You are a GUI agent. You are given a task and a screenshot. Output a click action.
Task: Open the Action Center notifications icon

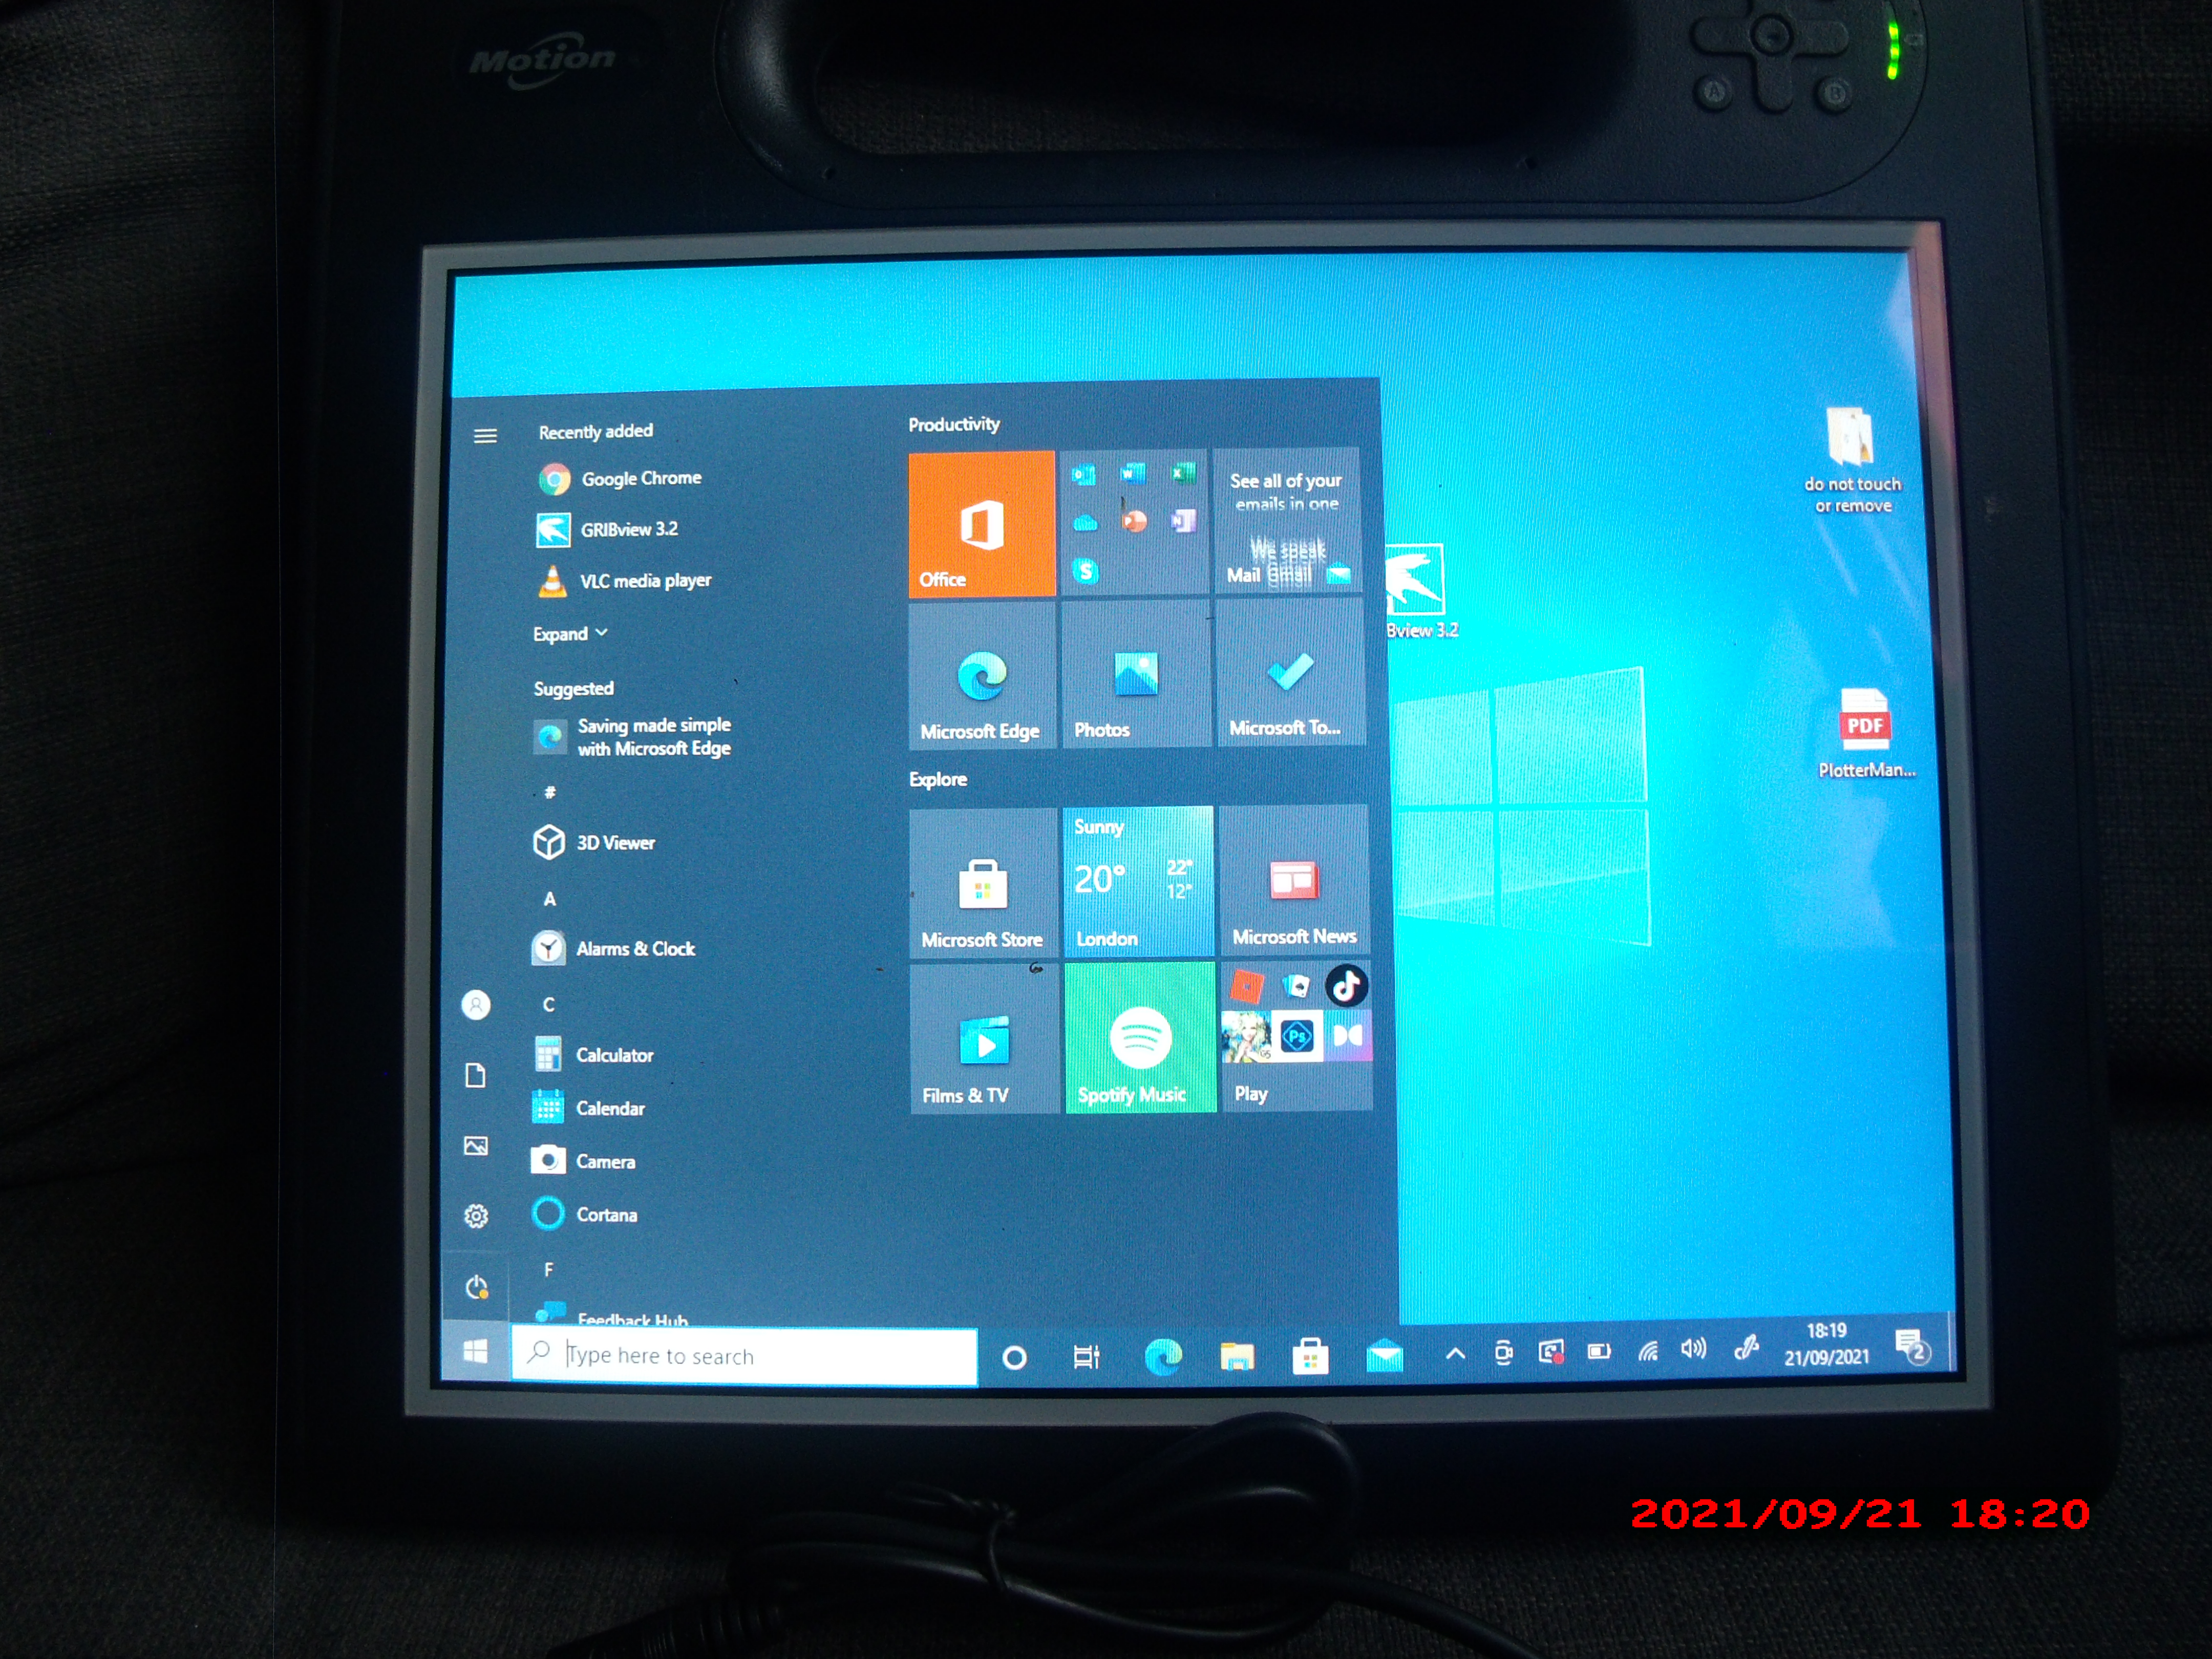pyautogui.click(x=1912, y=1346)
